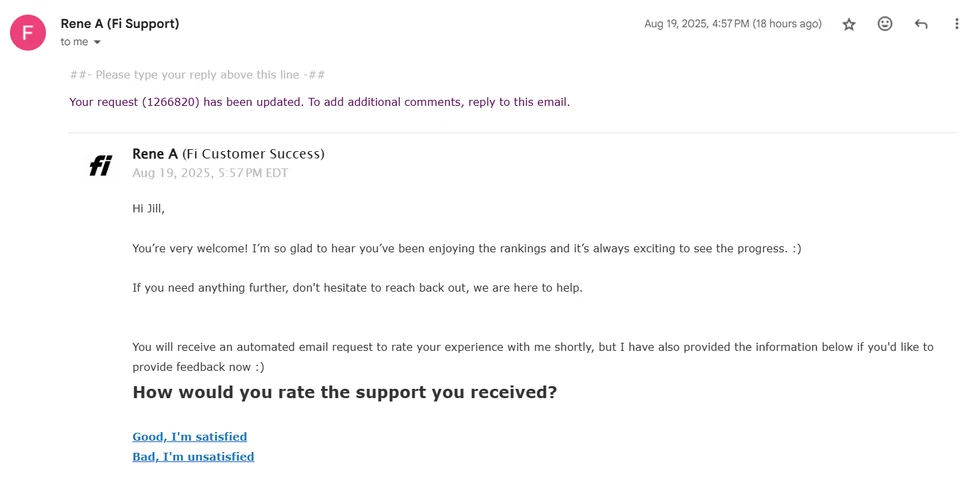The image size is (960, 498).
Task: Click the "You're very welcome!" paragraph
Action: (x=466, y=248)
